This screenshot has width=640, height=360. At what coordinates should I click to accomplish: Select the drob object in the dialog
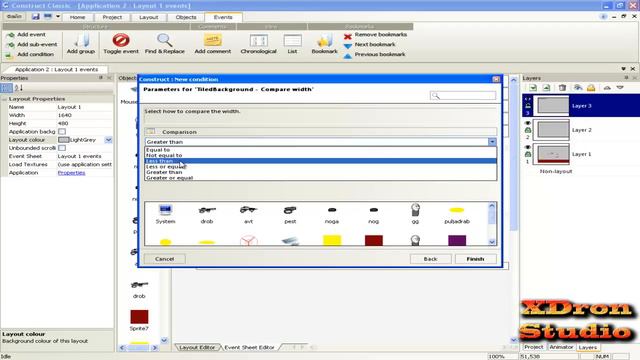pyautogui.click(x=207, y=214)
